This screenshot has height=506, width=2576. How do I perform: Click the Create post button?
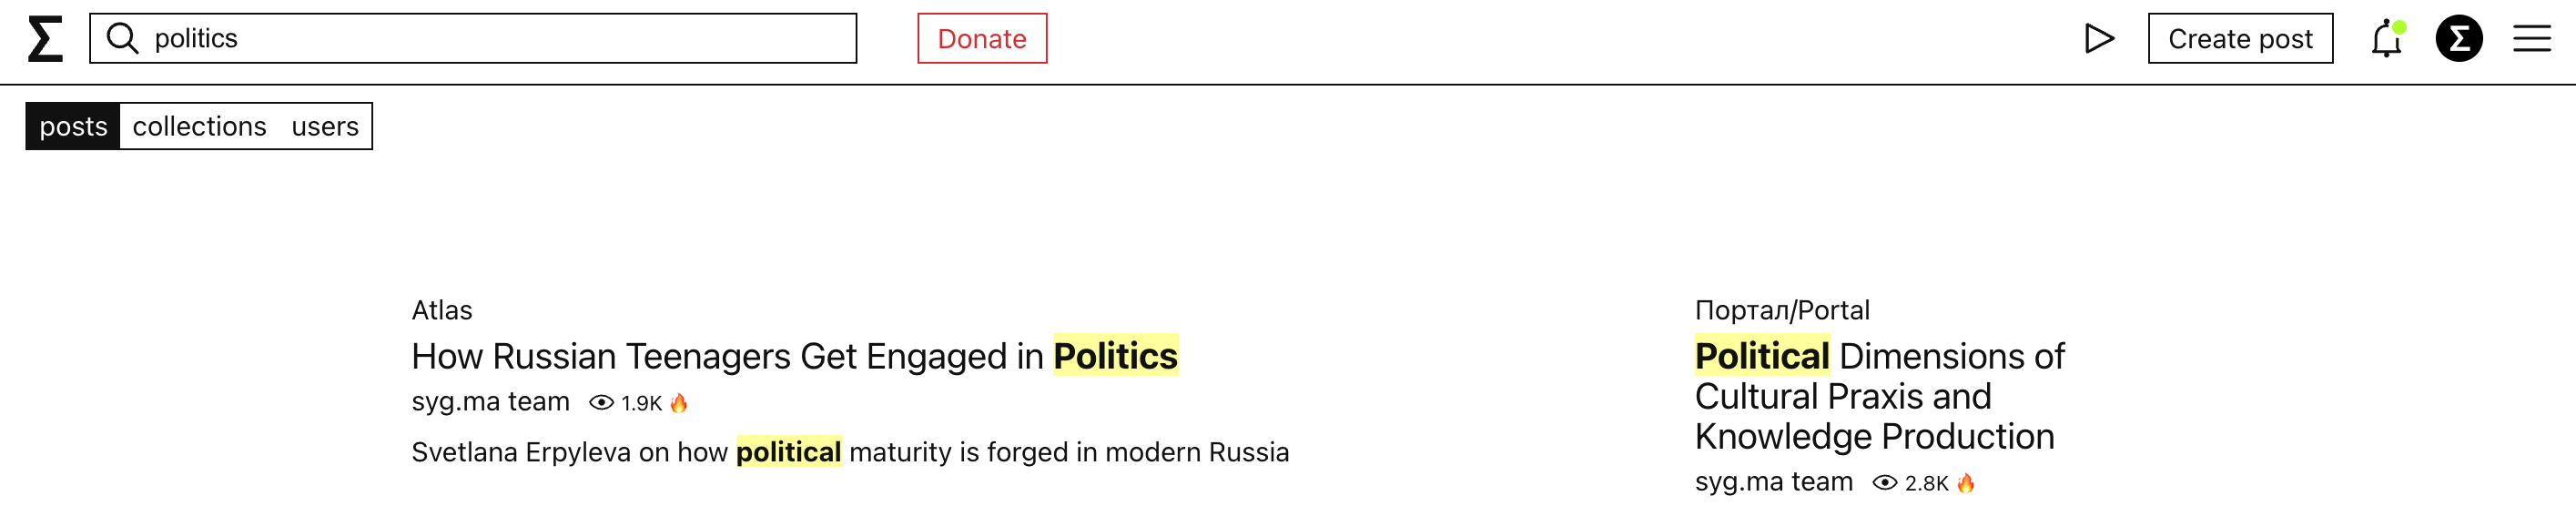(x=2240, y=39)
